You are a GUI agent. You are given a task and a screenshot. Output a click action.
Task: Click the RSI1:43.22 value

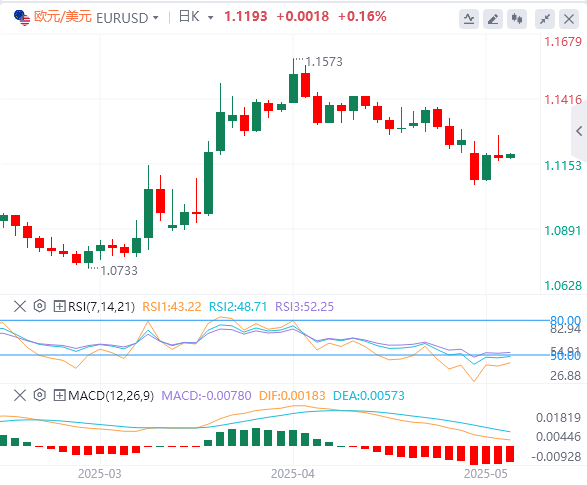[172, 307]
